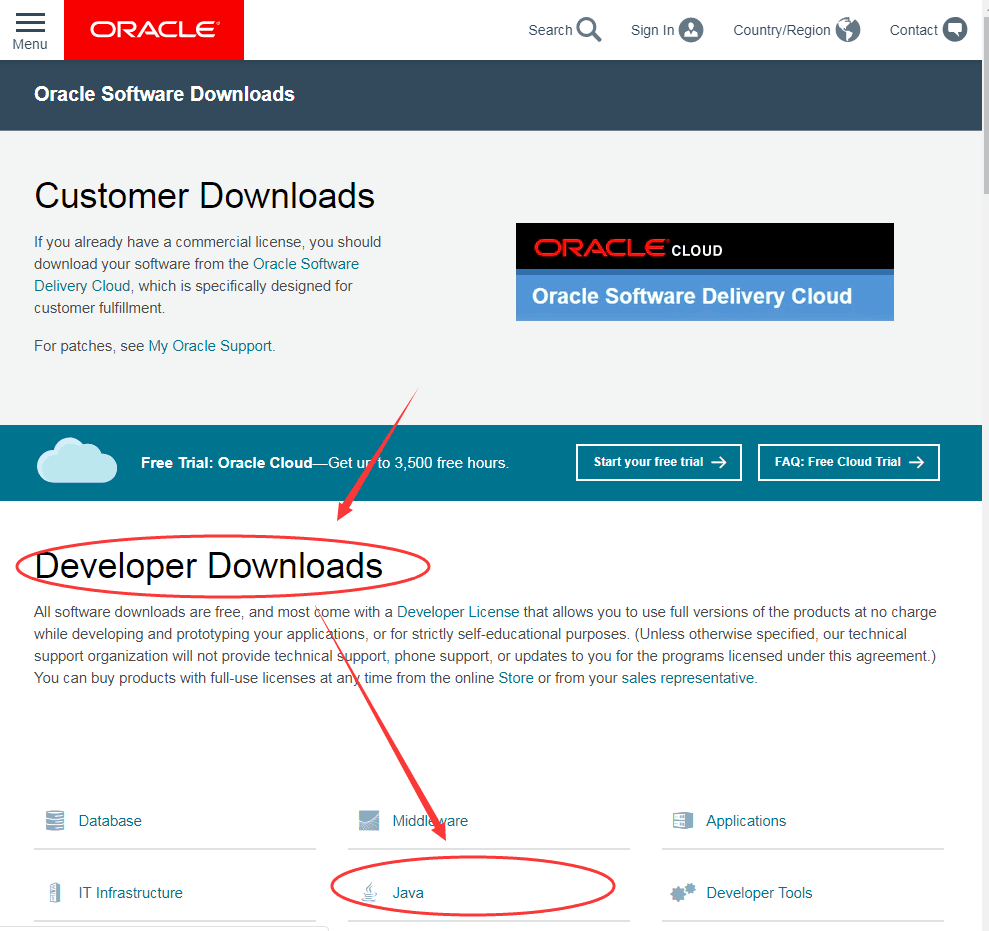Open the Middleware downloads link
The width and height of the screenshot is (989, 931).
pyautogui.click(x=430, y=821)
